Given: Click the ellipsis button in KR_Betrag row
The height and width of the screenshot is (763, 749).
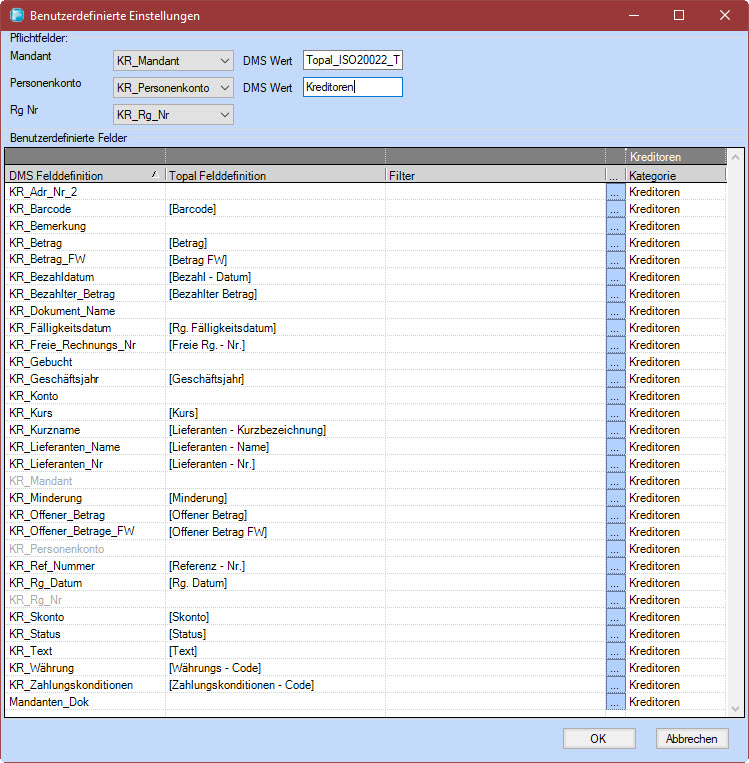Looking at the screenshot, I should (x=615, y=243).
